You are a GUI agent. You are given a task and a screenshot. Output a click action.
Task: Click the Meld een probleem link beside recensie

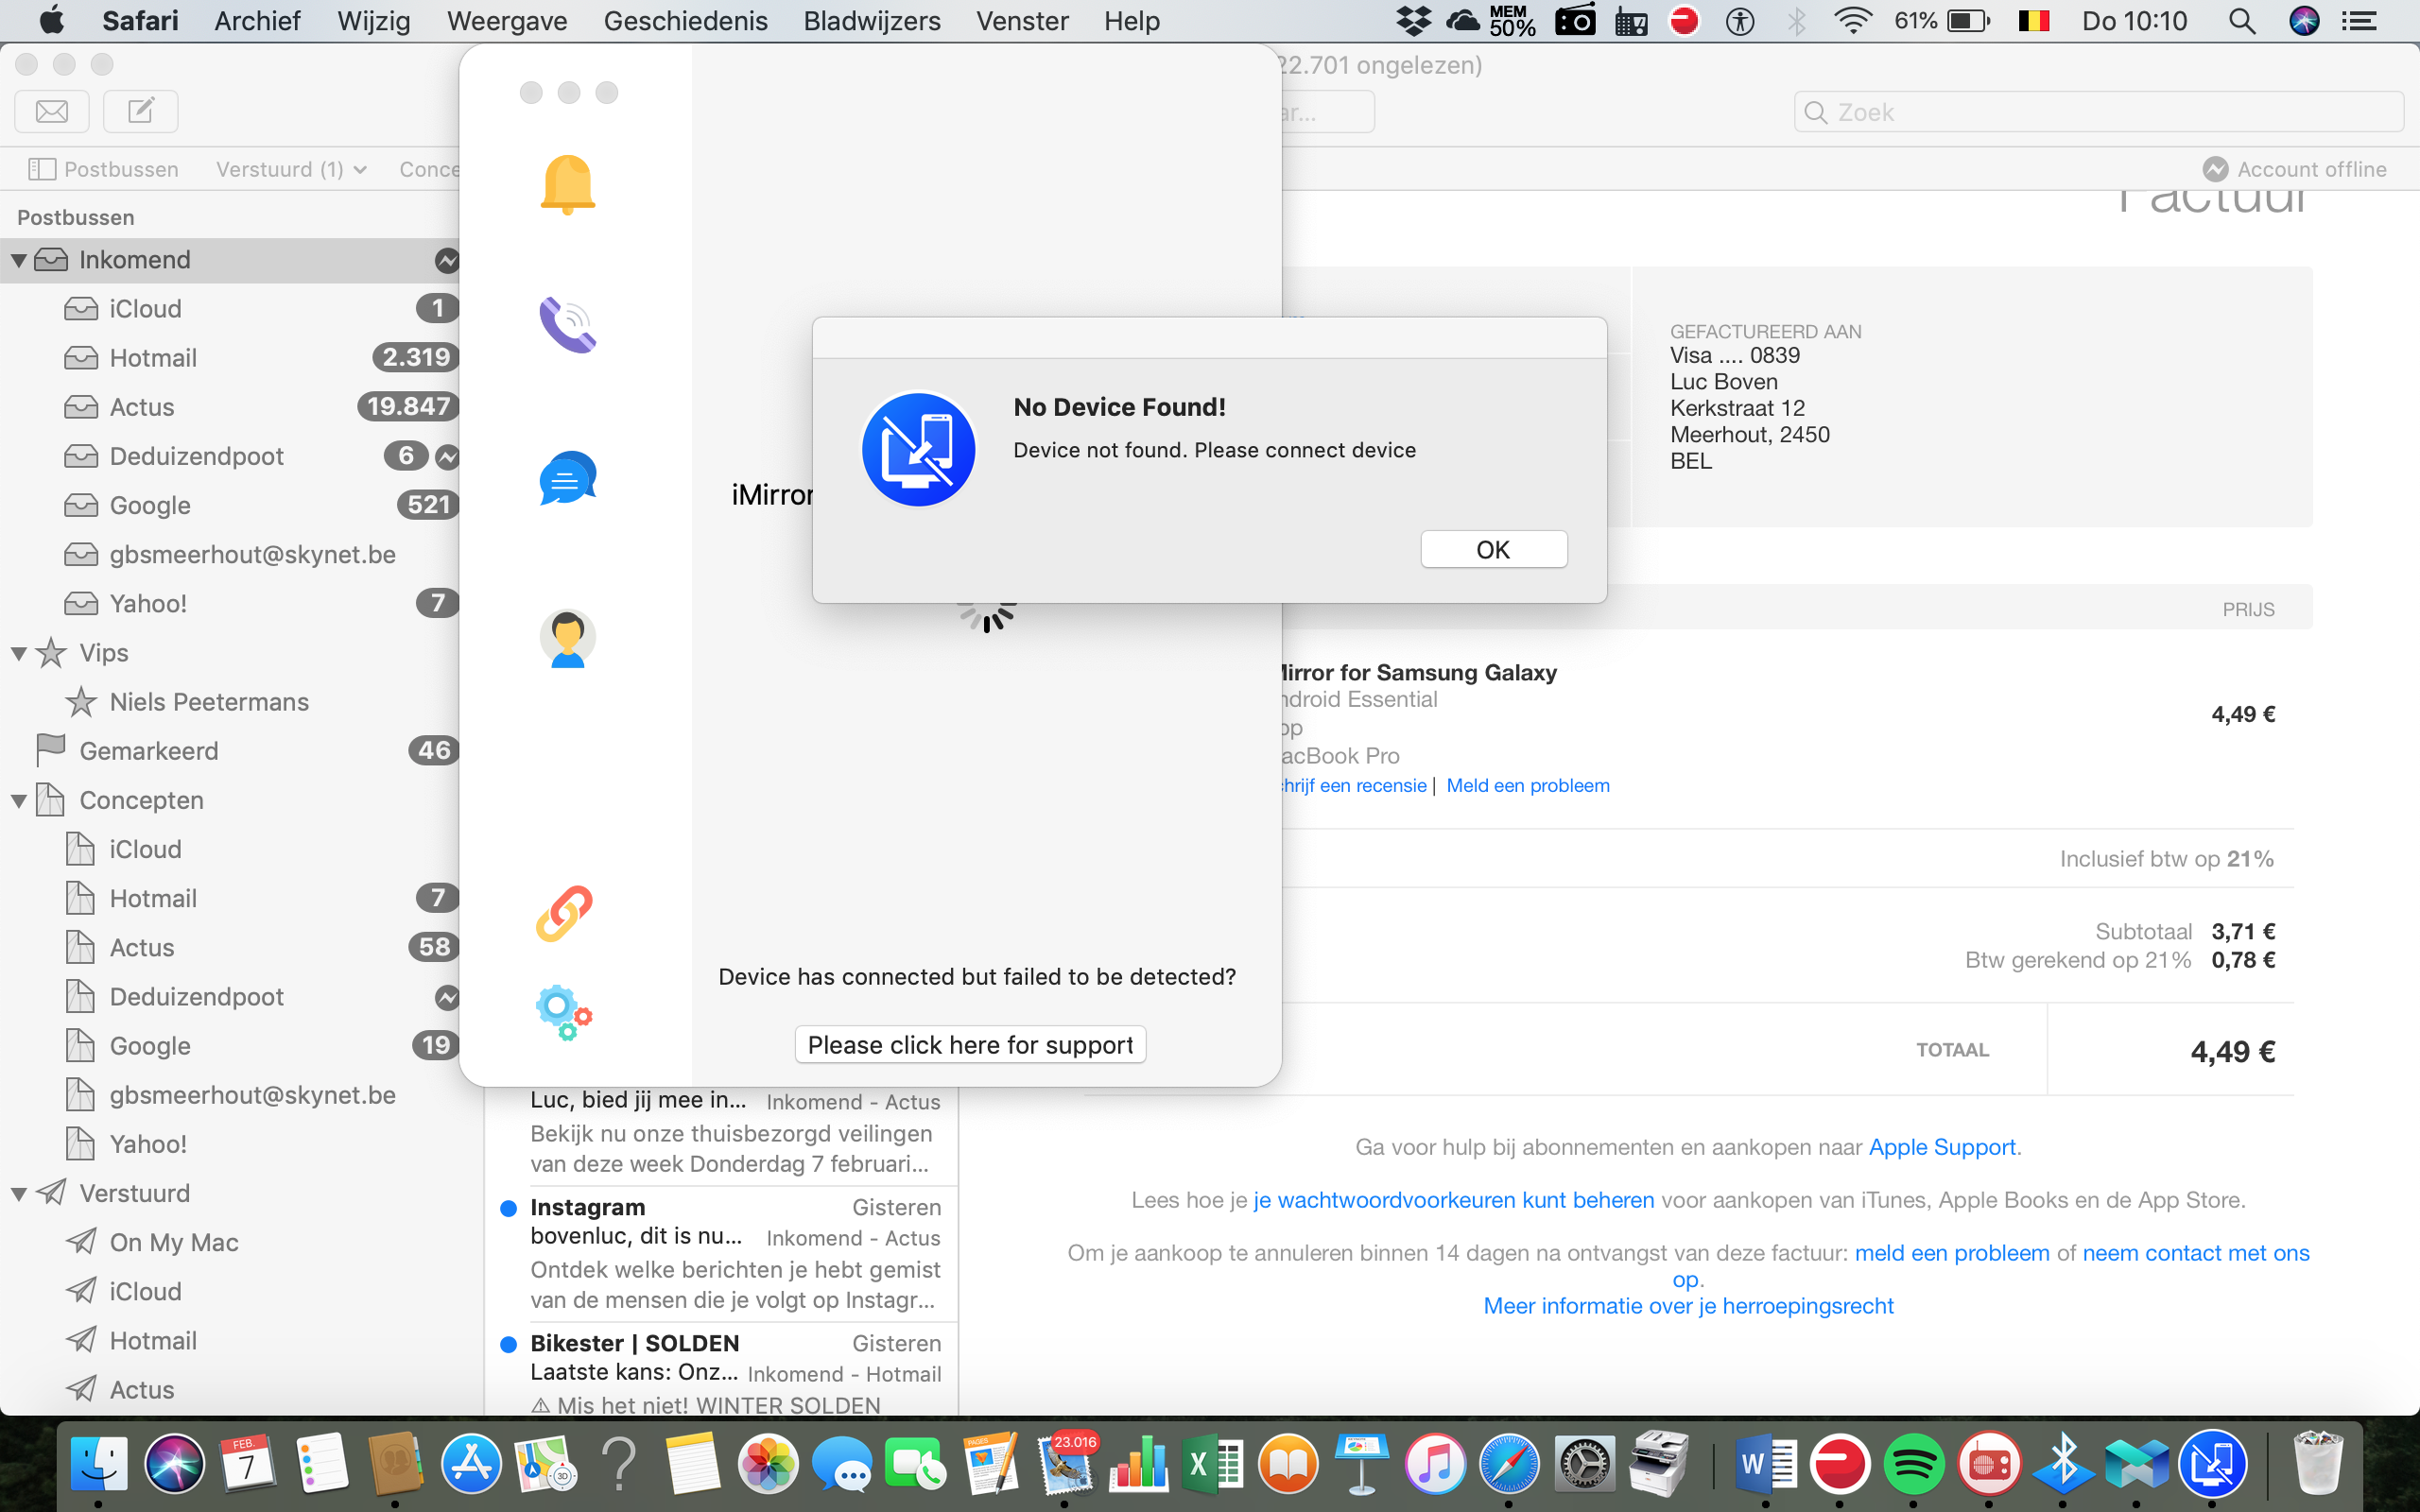pos(1528,785)
